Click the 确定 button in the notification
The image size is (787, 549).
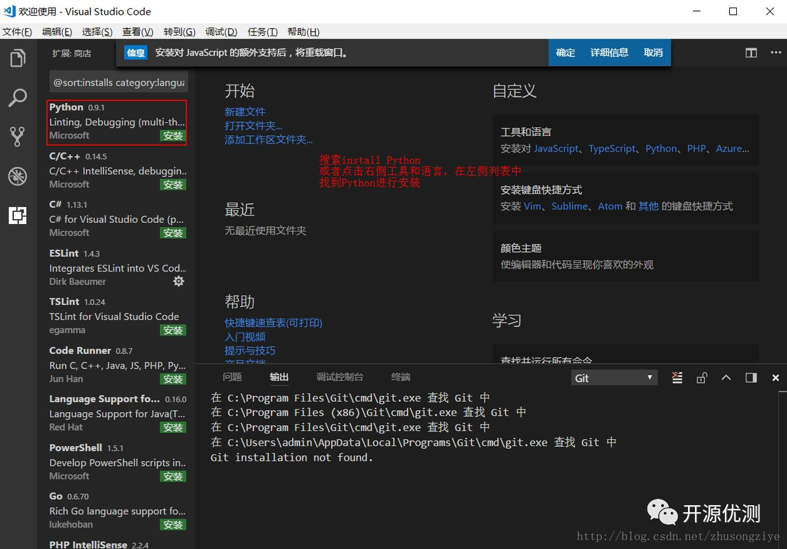pos(565,53)
